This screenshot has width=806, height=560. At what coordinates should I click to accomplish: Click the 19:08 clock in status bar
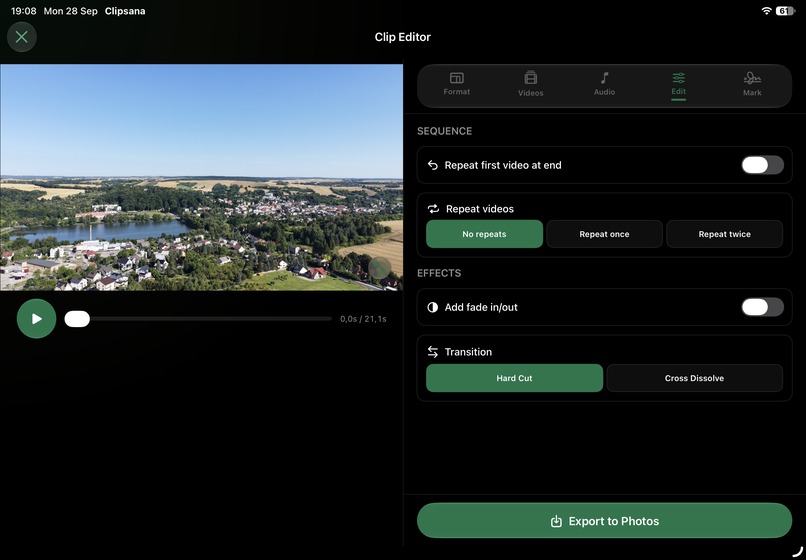(x=24, y=11)
